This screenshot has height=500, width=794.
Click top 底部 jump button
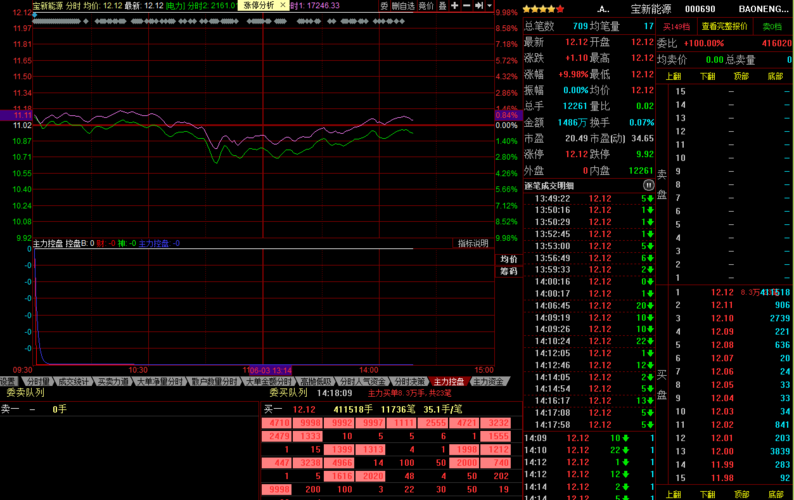tap(775, 76)
